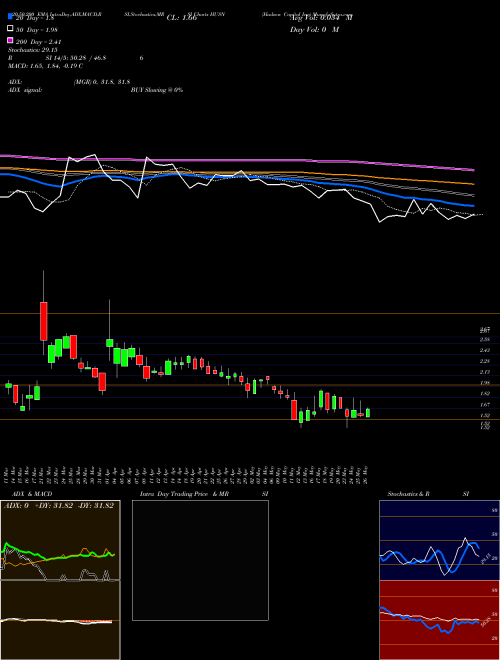This screenshot has width=500, height=660.
Task: Click the 1.98 price axis label
Action: pyautogui.click(x=484, y=383)
